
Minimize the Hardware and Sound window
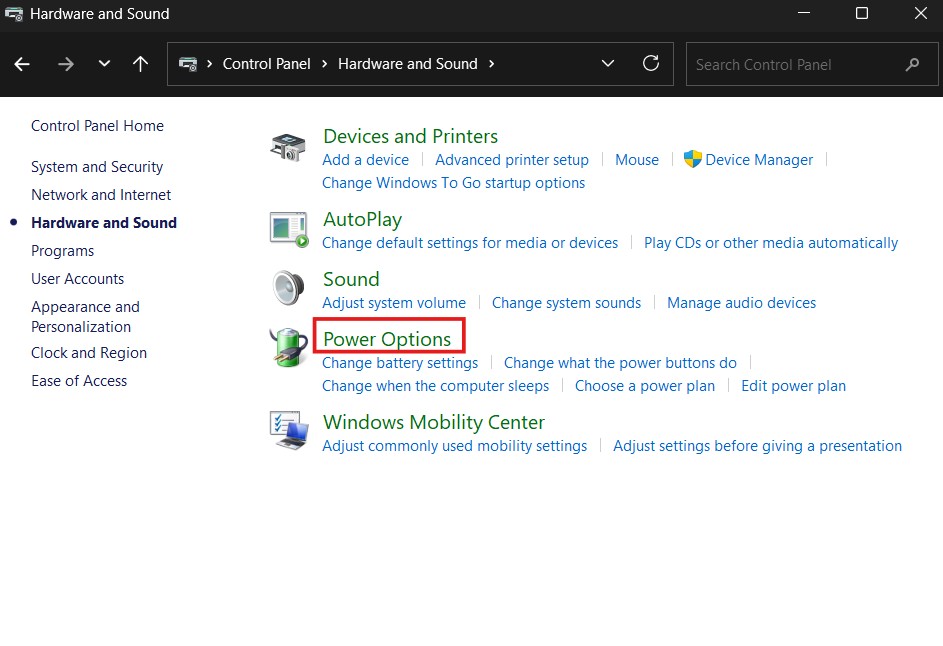pos(804,13)
